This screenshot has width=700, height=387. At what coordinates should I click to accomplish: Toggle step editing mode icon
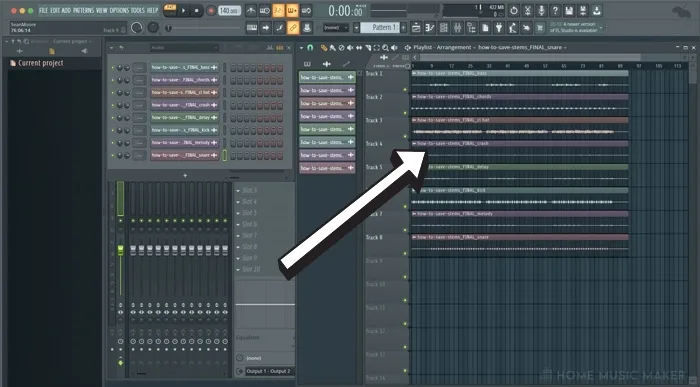click(x=279, y=28)
